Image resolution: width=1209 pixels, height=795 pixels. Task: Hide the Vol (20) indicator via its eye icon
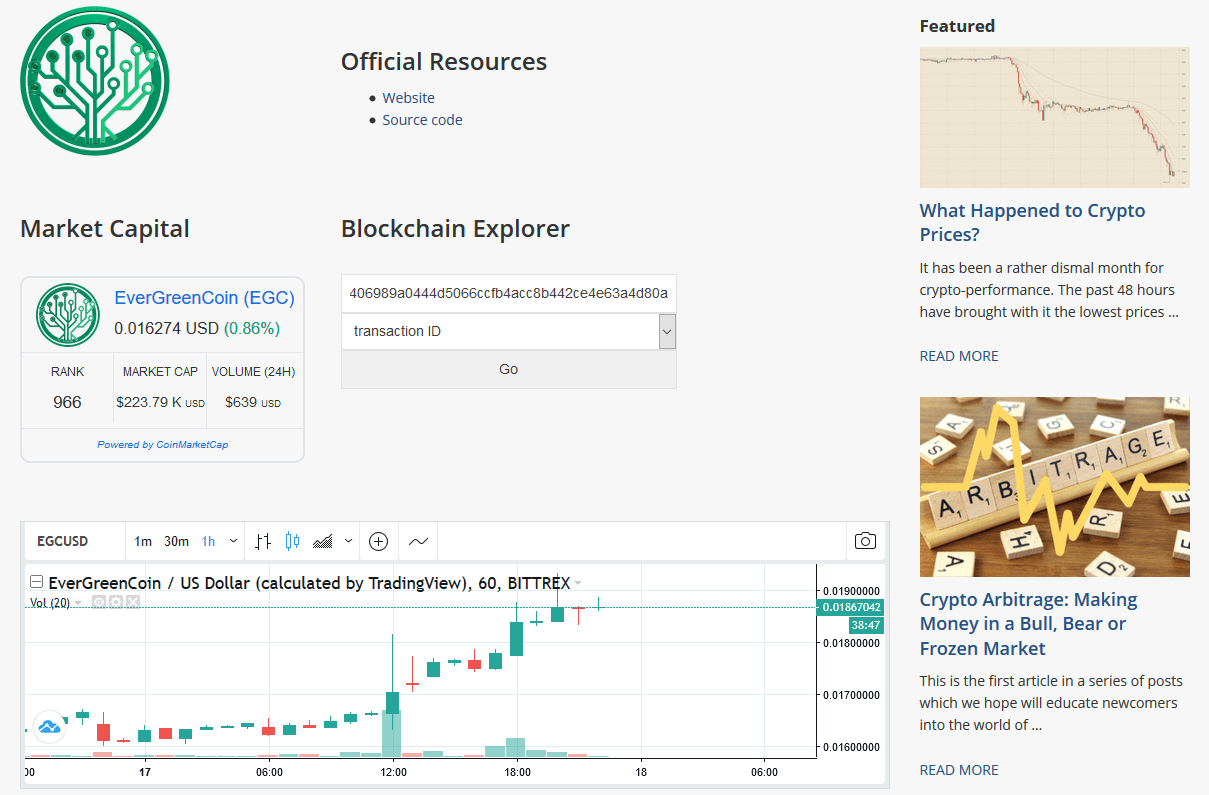coord(99,602)
